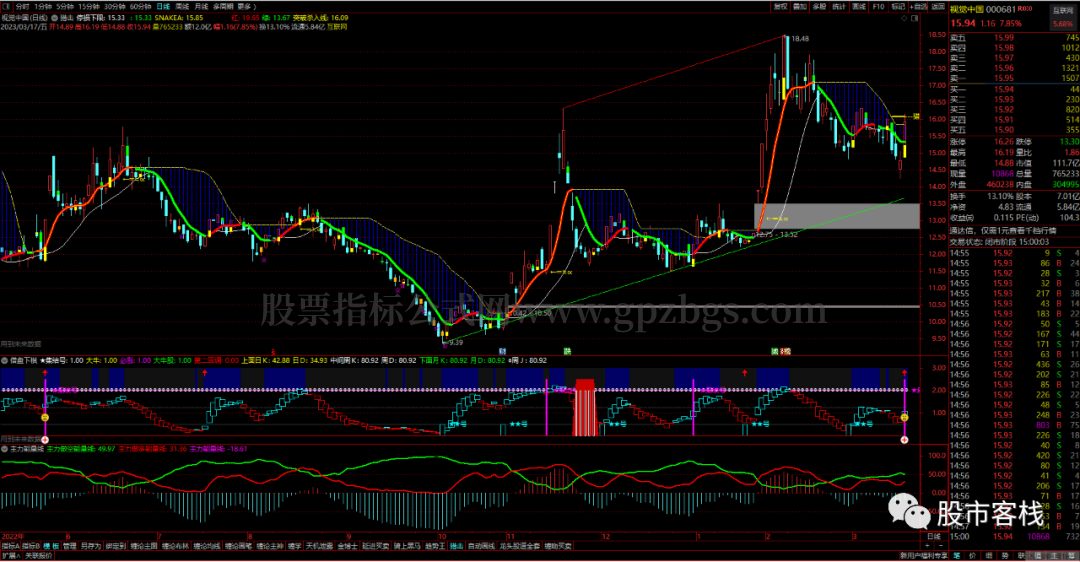
Task: Click the 另存为 save-as button
Action: (x=90, y=546)
